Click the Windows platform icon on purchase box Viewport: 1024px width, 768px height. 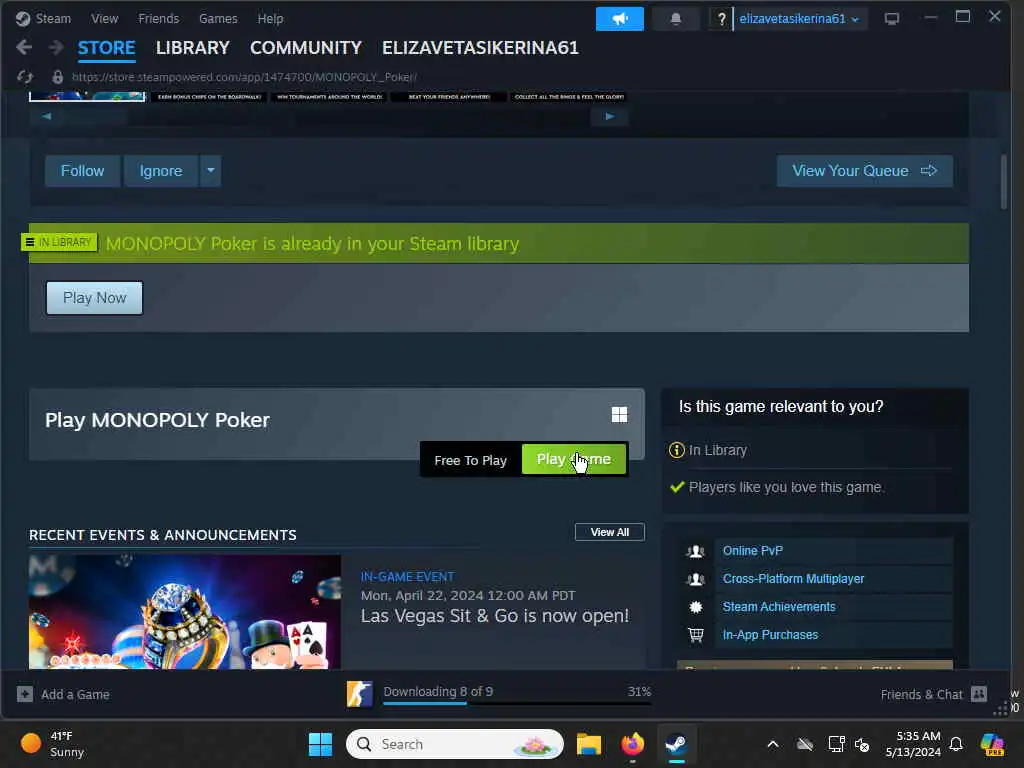coord(619,415)
